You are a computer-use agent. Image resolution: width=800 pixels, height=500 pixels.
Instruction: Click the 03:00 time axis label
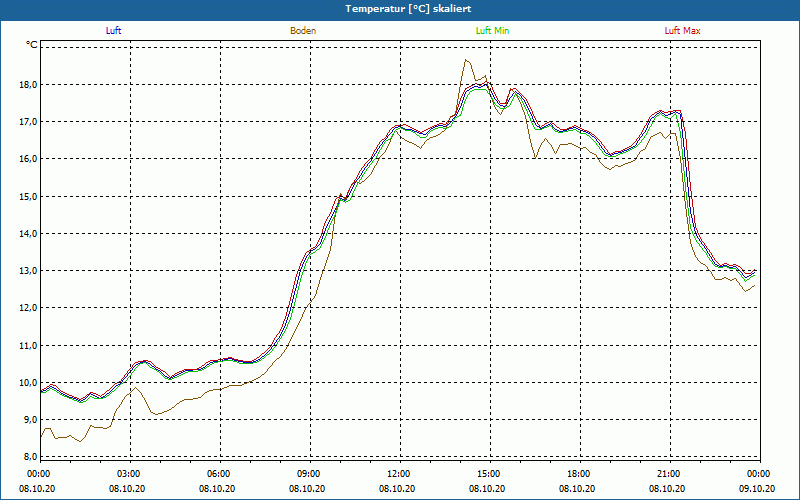tap(130, 474)
